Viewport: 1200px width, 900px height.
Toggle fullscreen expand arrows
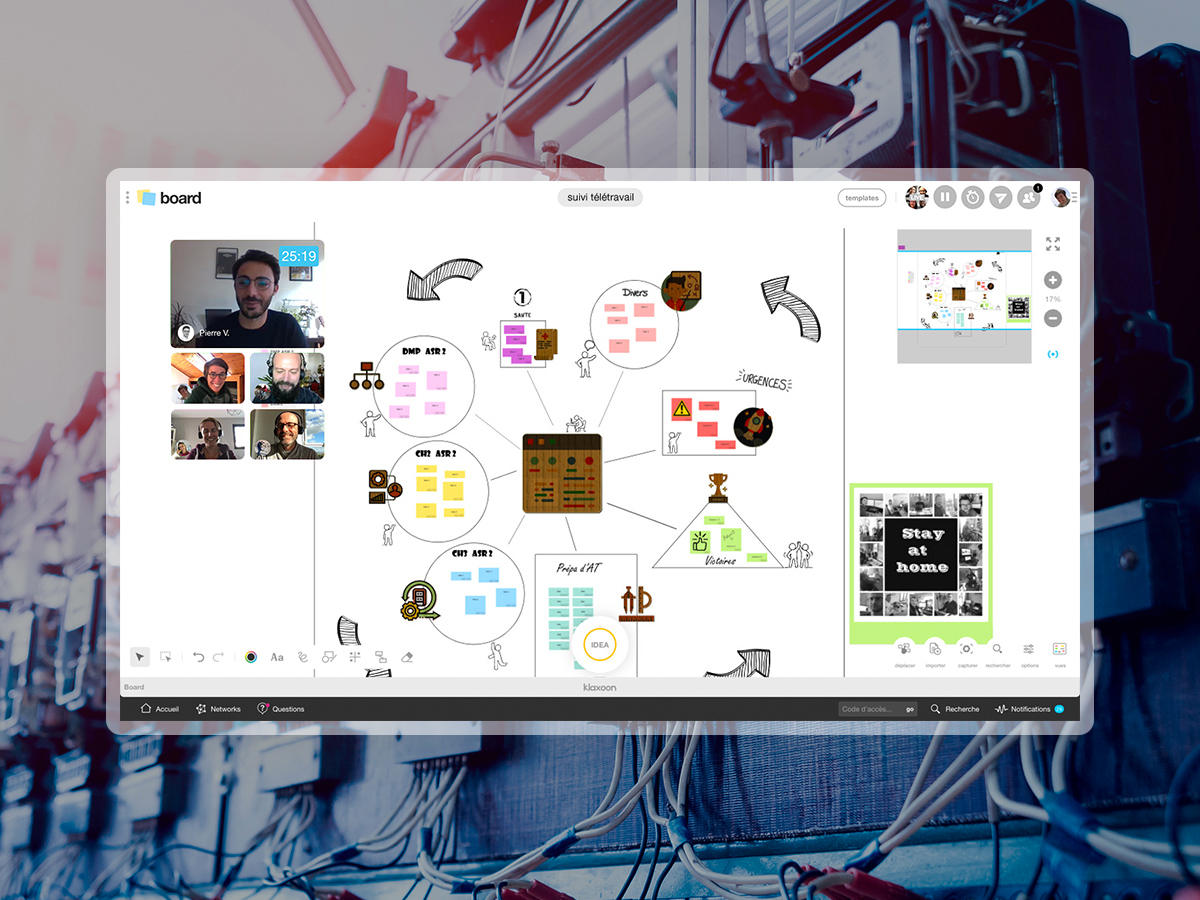[1052, 244]
